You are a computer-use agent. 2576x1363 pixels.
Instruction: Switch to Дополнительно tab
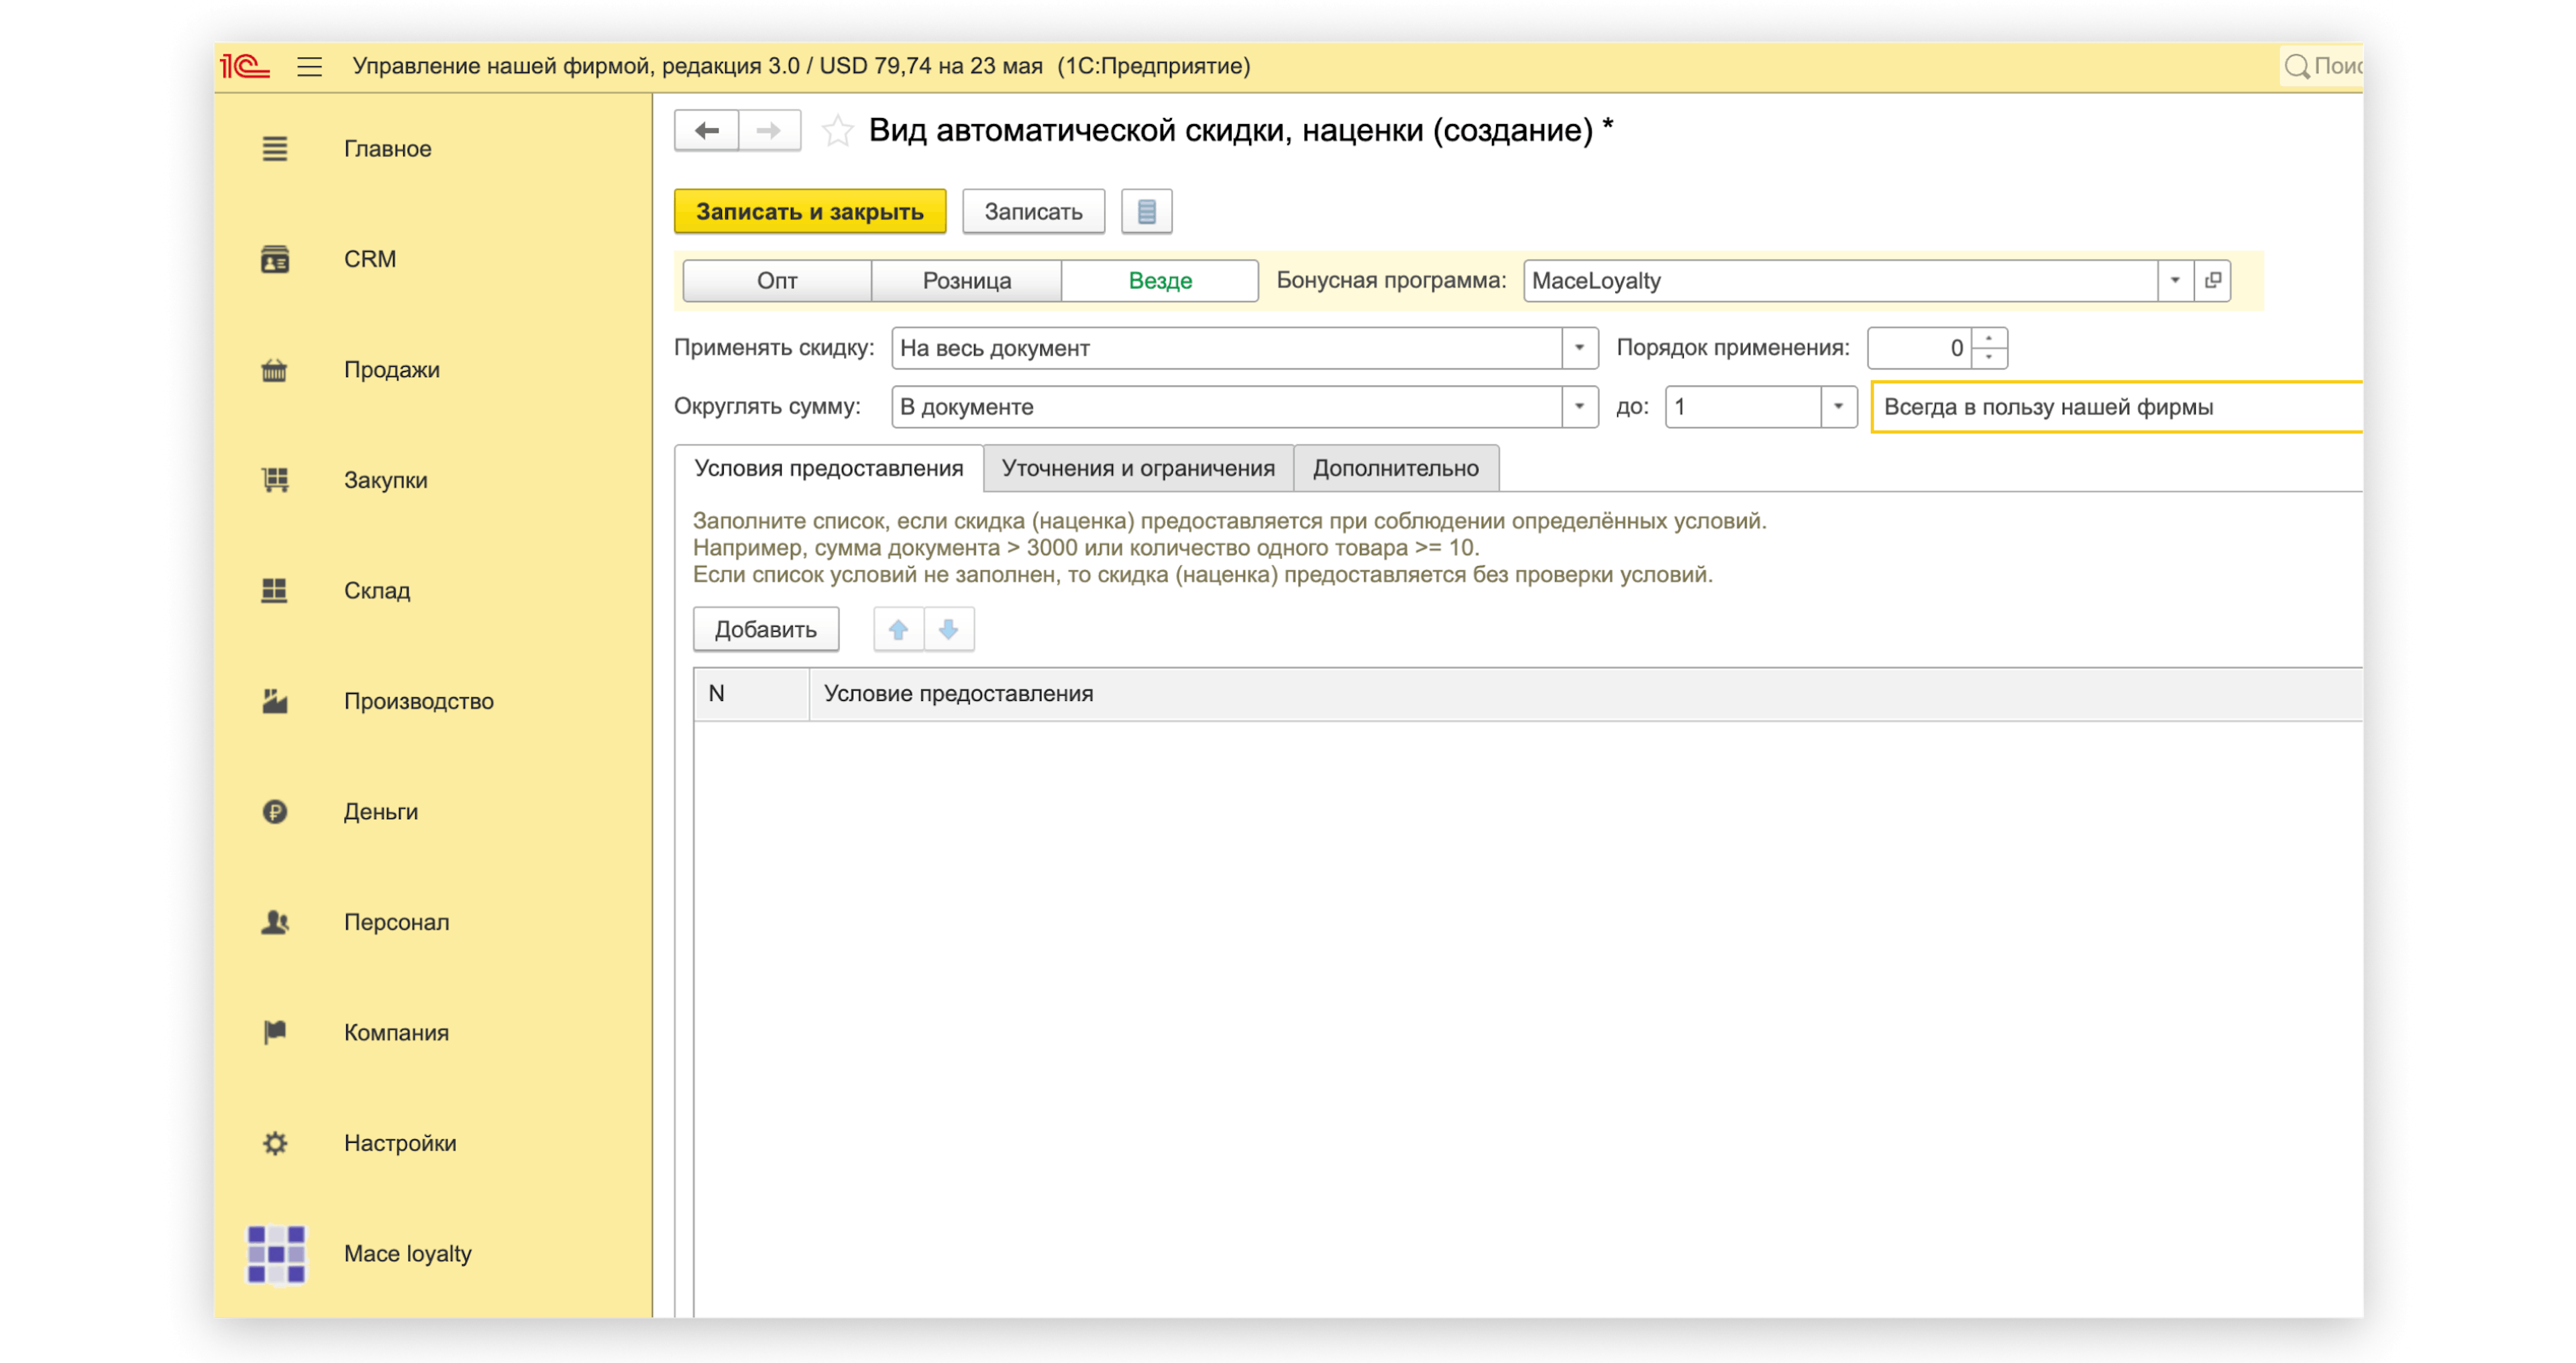pos(1395,469)
